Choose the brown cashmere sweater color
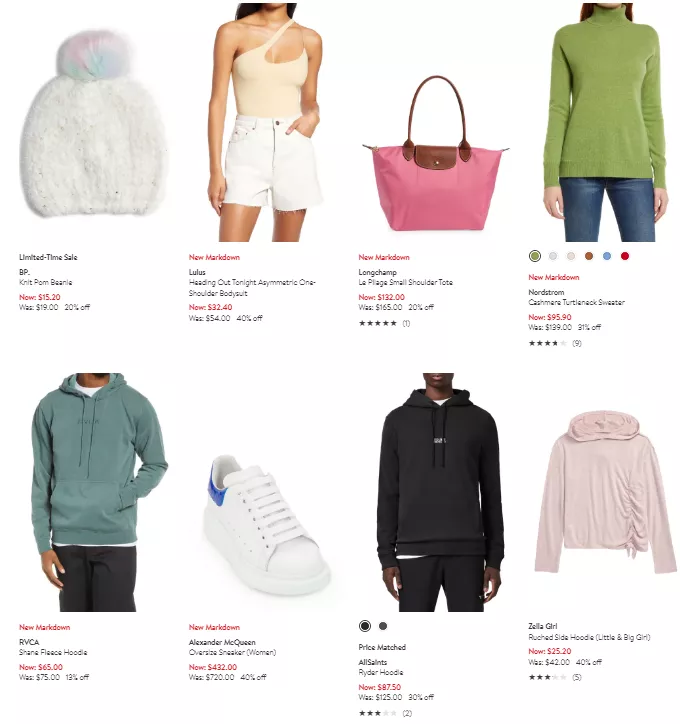This screenshot has height=724, width=680. pyautogui.click(x=589, y=256)
